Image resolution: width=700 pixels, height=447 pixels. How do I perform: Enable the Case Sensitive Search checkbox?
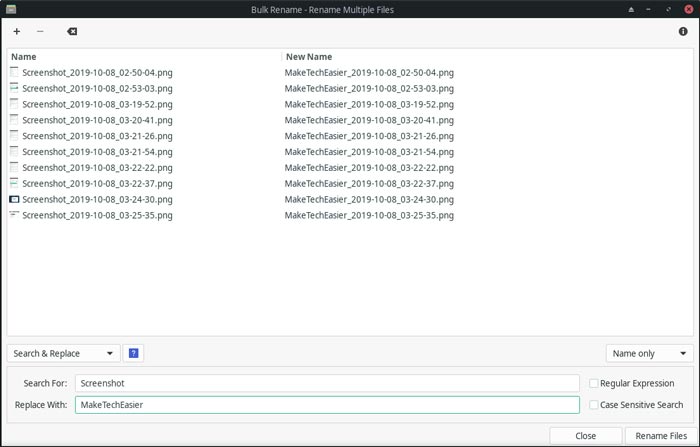594,405
